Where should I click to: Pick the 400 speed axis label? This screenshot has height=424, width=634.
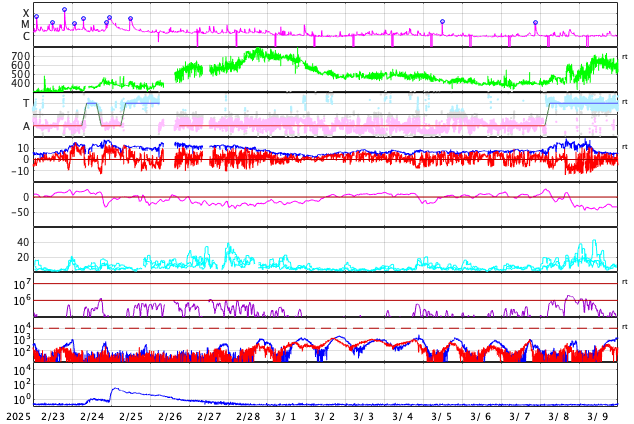(21, 83)
